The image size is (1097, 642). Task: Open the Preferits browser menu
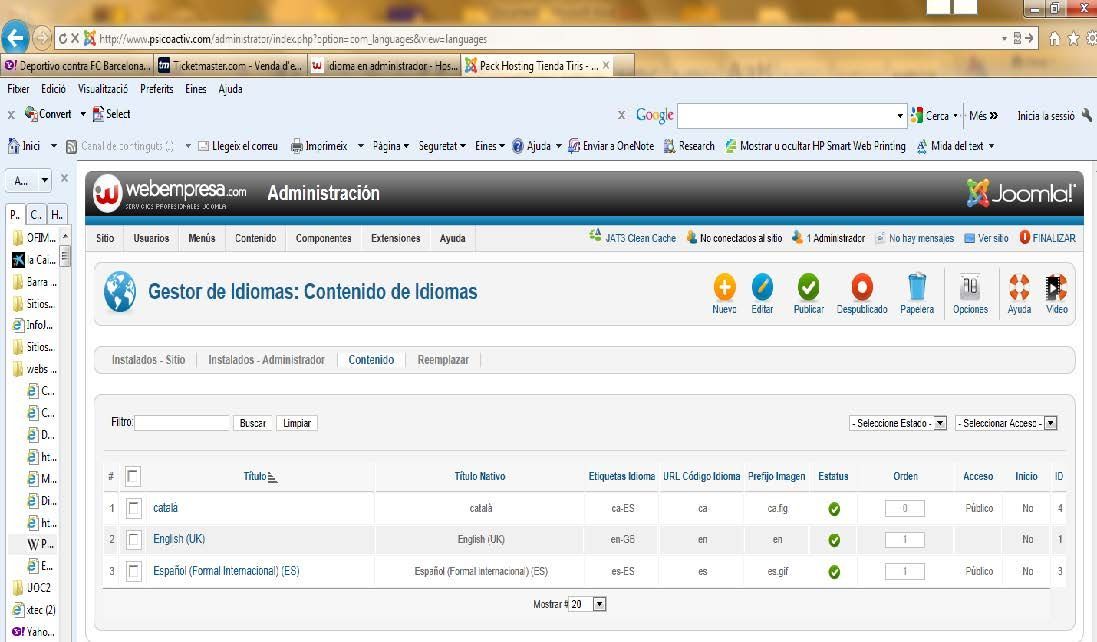pos(157,89)
